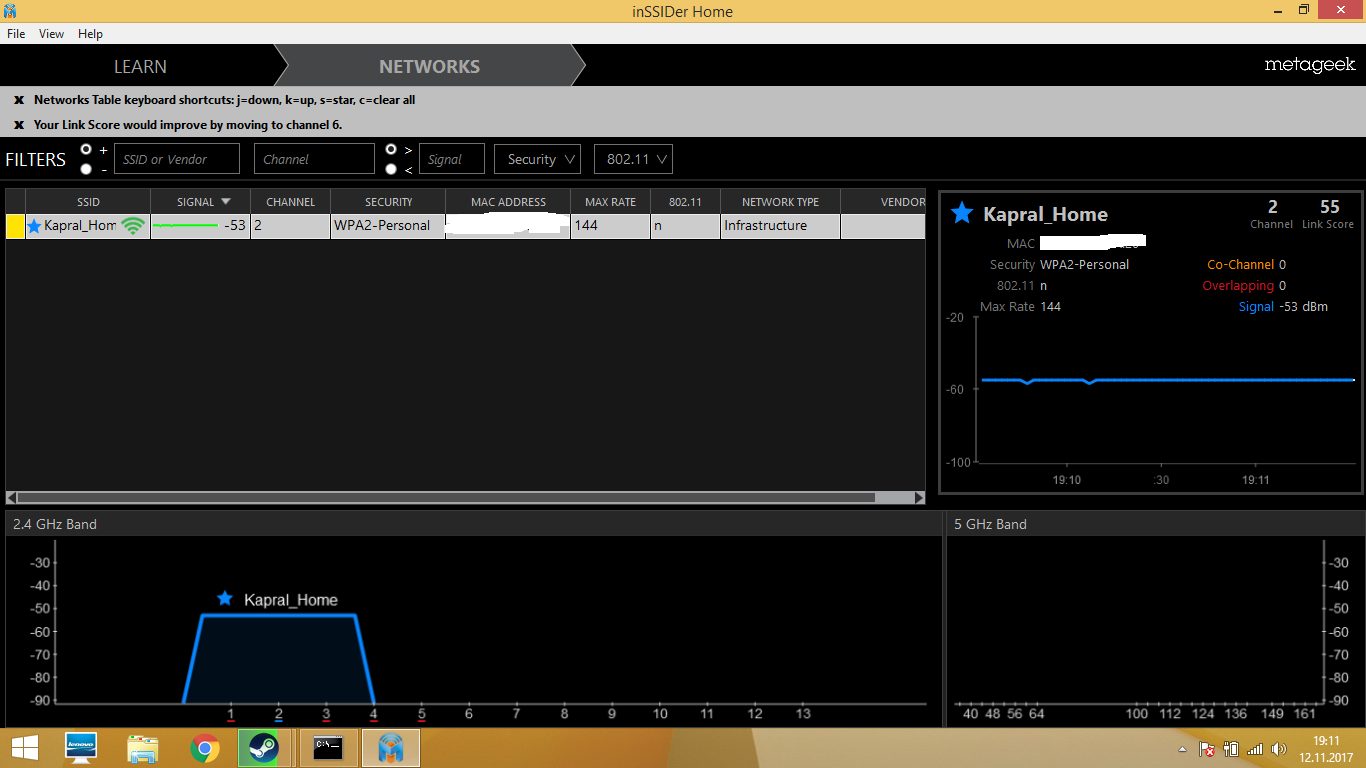
Task: Click the -53 signal value in the table row
Action: (234, 226)
